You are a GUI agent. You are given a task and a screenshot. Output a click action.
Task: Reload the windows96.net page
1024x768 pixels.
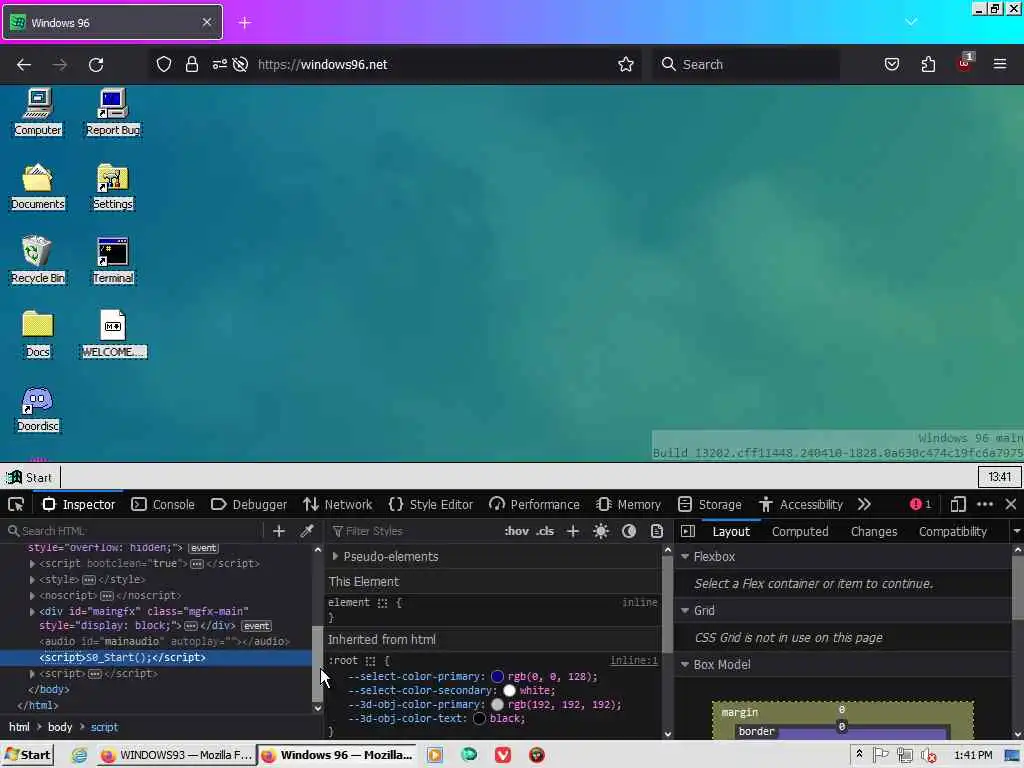pos(96,65)
